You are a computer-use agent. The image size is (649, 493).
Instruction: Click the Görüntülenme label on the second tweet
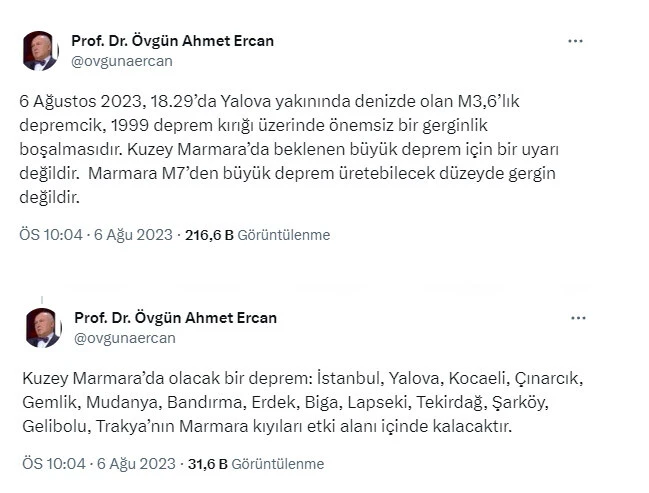pos(279,464)
